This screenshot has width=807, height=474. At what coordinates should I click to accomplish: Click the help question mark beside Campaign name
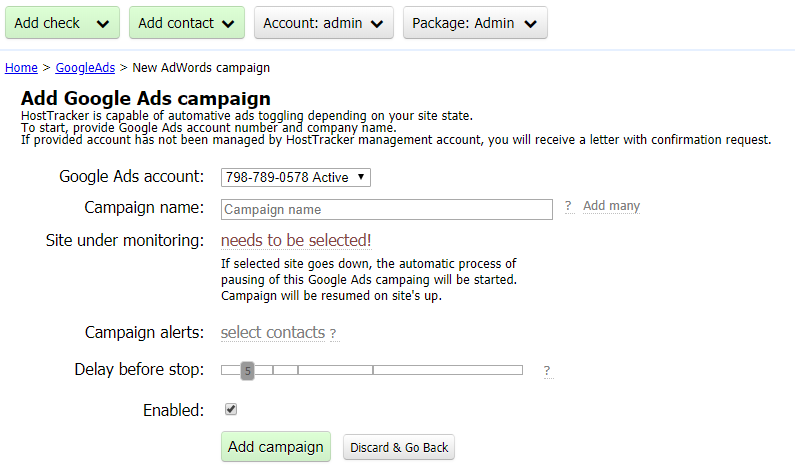(568, 206)
